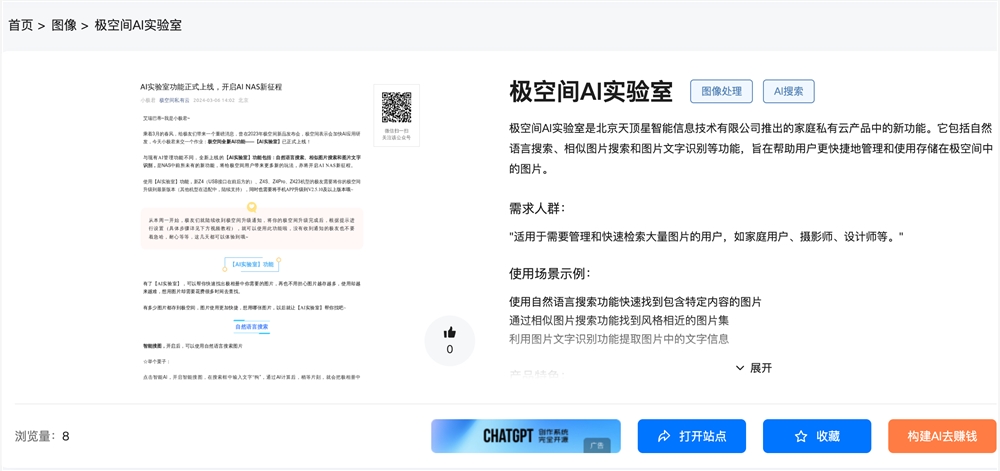1000x471 pixels.
Task: Open the ChatGPT 创作系统 ad banner
Action: (x=526, y=436)
